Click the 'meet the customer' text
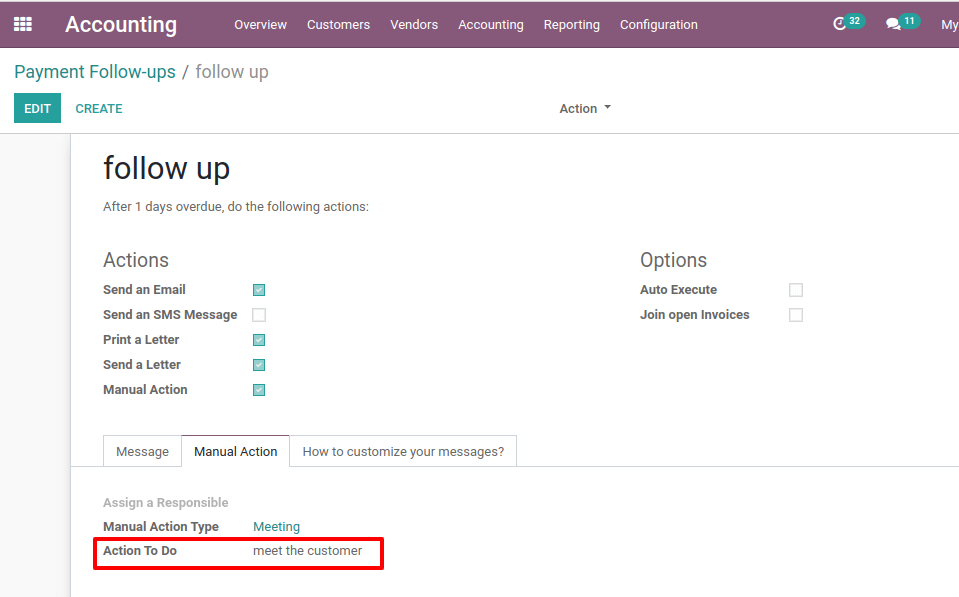The height and width of the screenshot is (597, 959). (308, 551)
